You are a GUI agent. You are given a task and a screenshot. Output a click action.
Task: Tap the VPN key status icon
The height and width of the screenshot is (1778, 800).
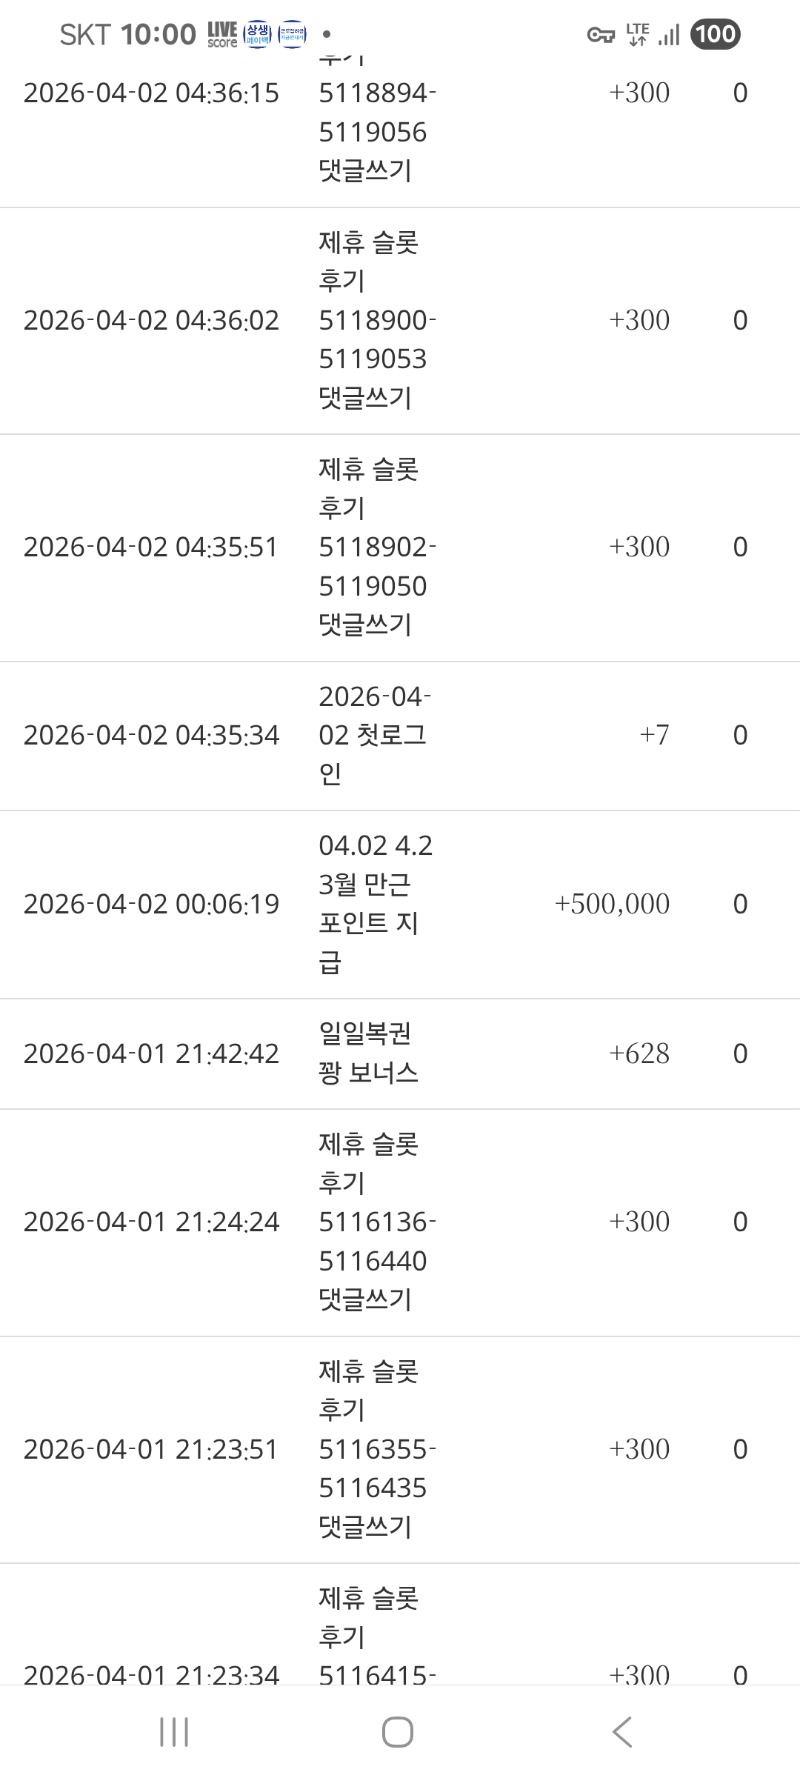click(x=600, y=35)
